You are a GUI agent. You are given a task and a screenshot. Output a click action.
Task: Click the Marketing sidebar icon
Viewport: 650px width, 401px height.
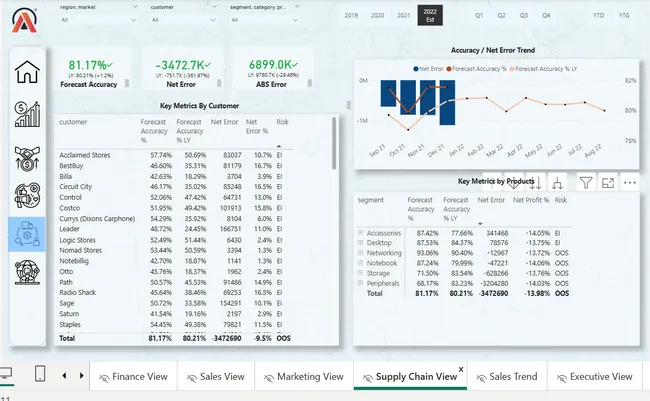coord(28,195)
